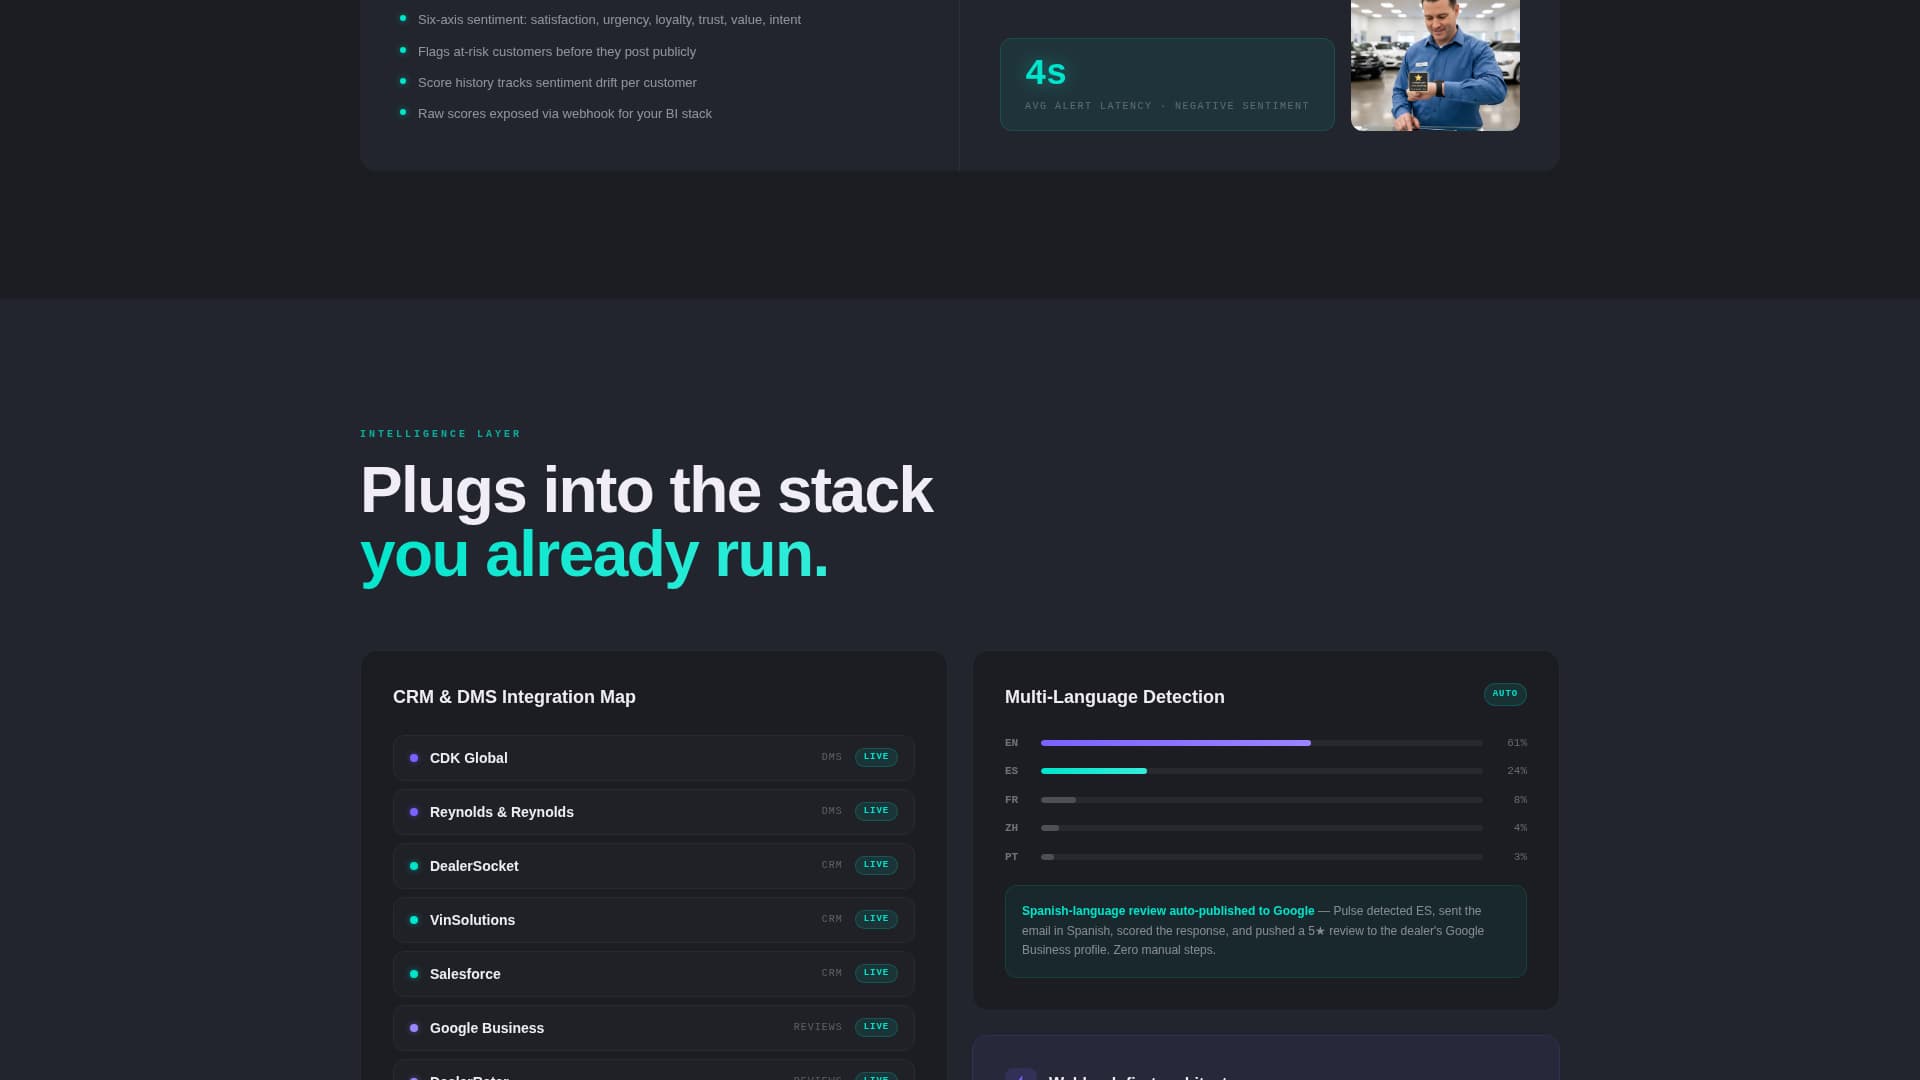The width and height of the screenshot is (1920, 1080).
Task: Click the teal dot beside VinSolutions
Action: [x=414, y=920]
